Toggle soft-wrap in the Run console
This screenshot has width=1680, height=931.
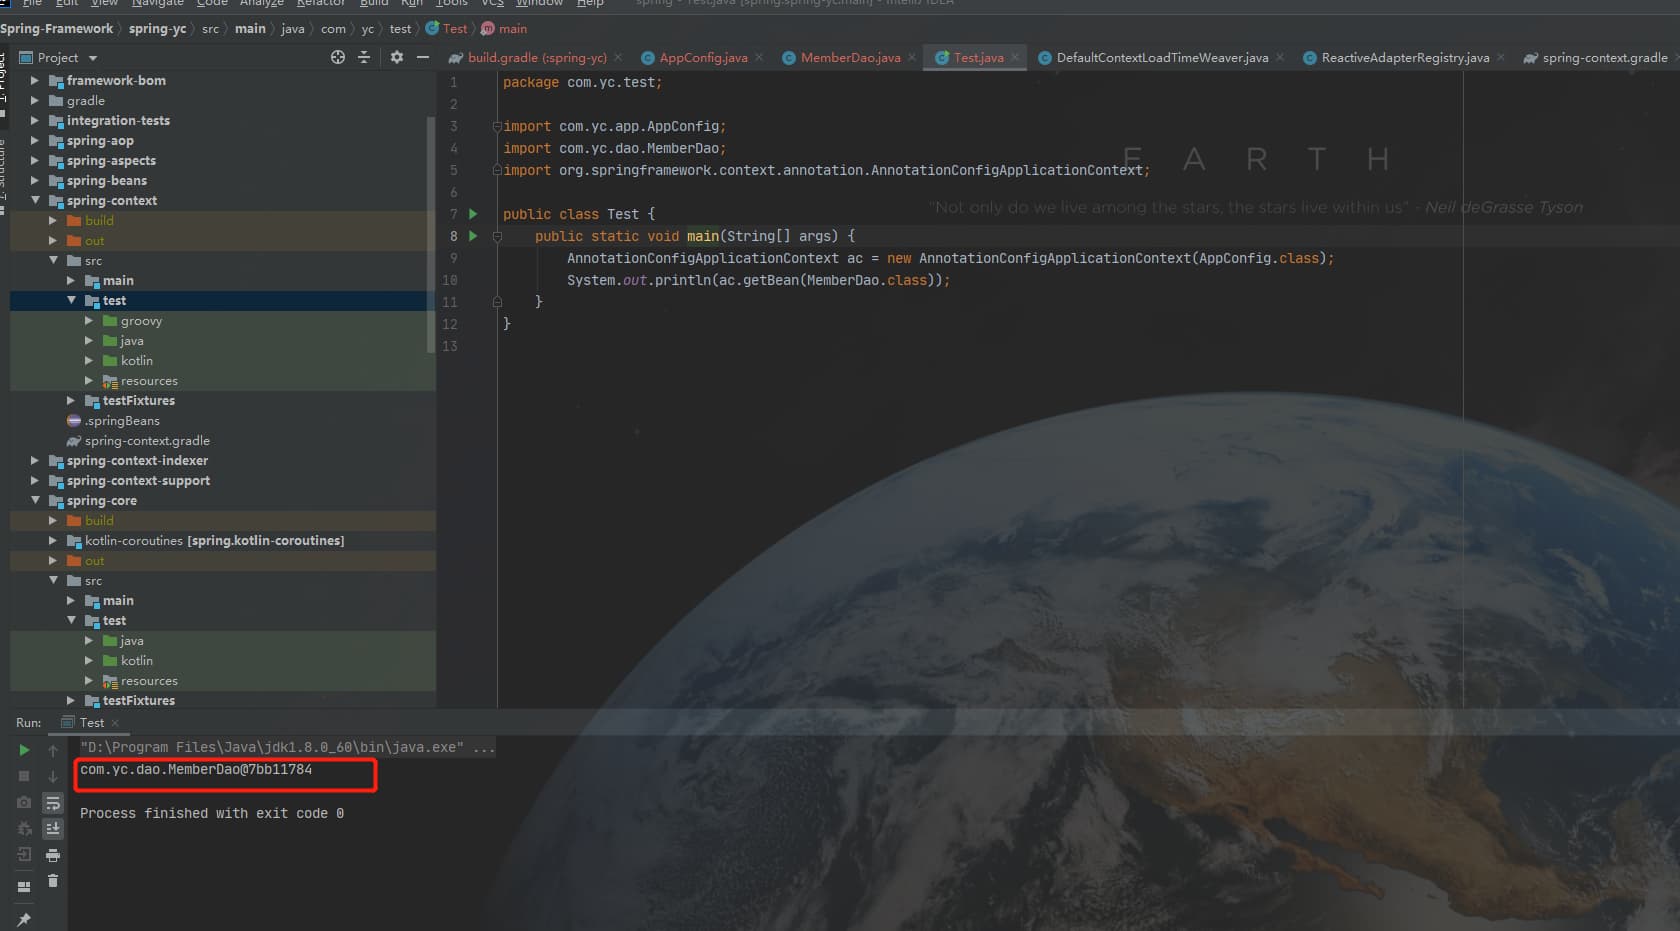(x=53, y=803)
